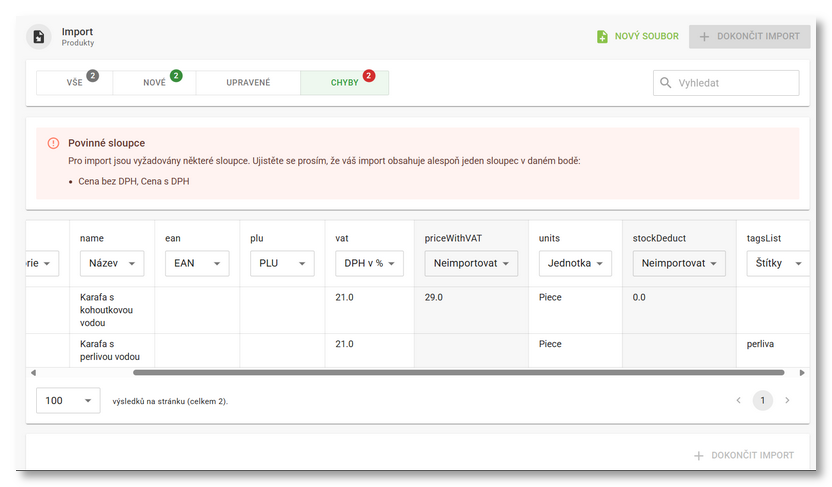
Task: Open the Štítky tagsList dropdown
Action: 778,264
